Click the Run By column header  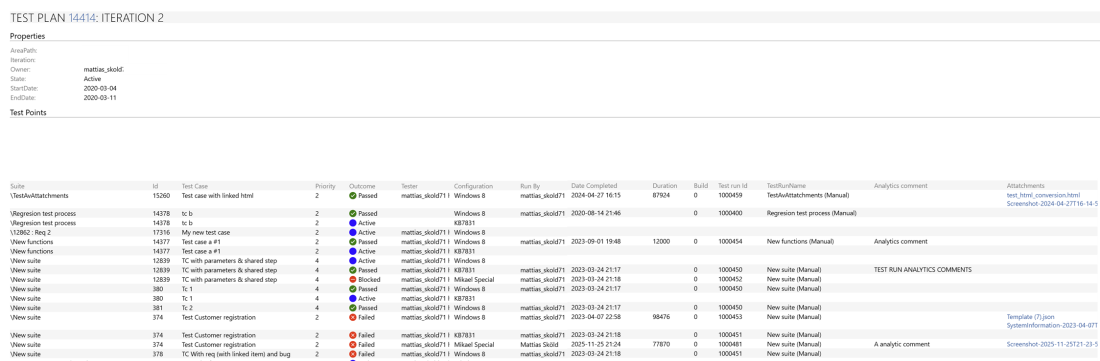(x=531, y=186)
